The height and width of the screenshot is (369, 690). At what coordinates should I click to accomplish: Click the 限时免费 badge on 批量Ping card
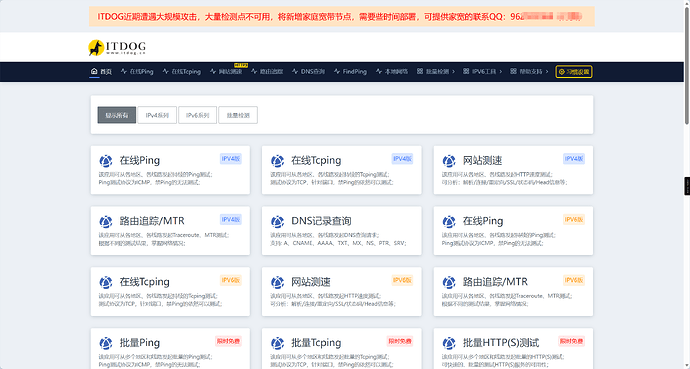point(228,341)
